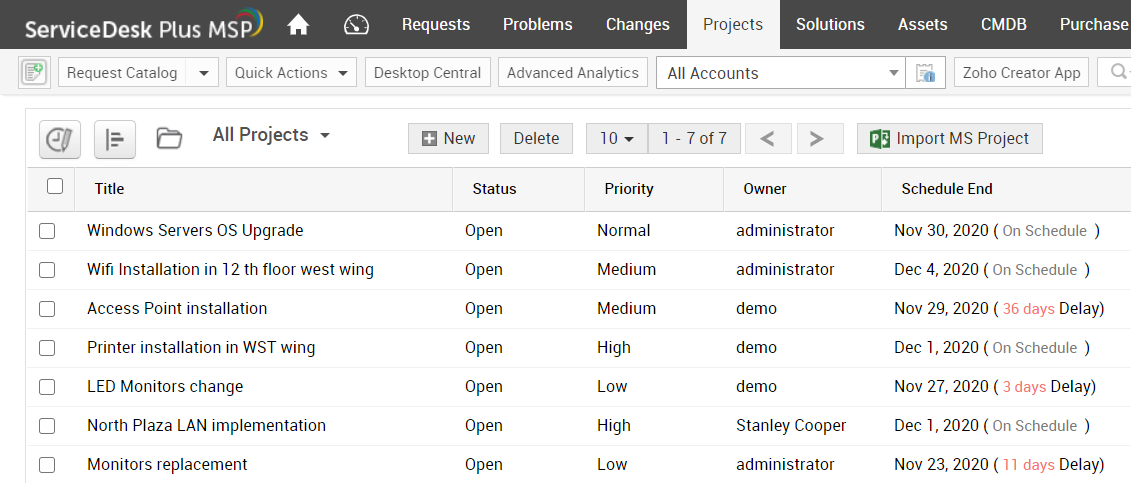Screen dimensions: 1131x483
Task: Open the Gantt chart view icon
Action: (115, 139)
